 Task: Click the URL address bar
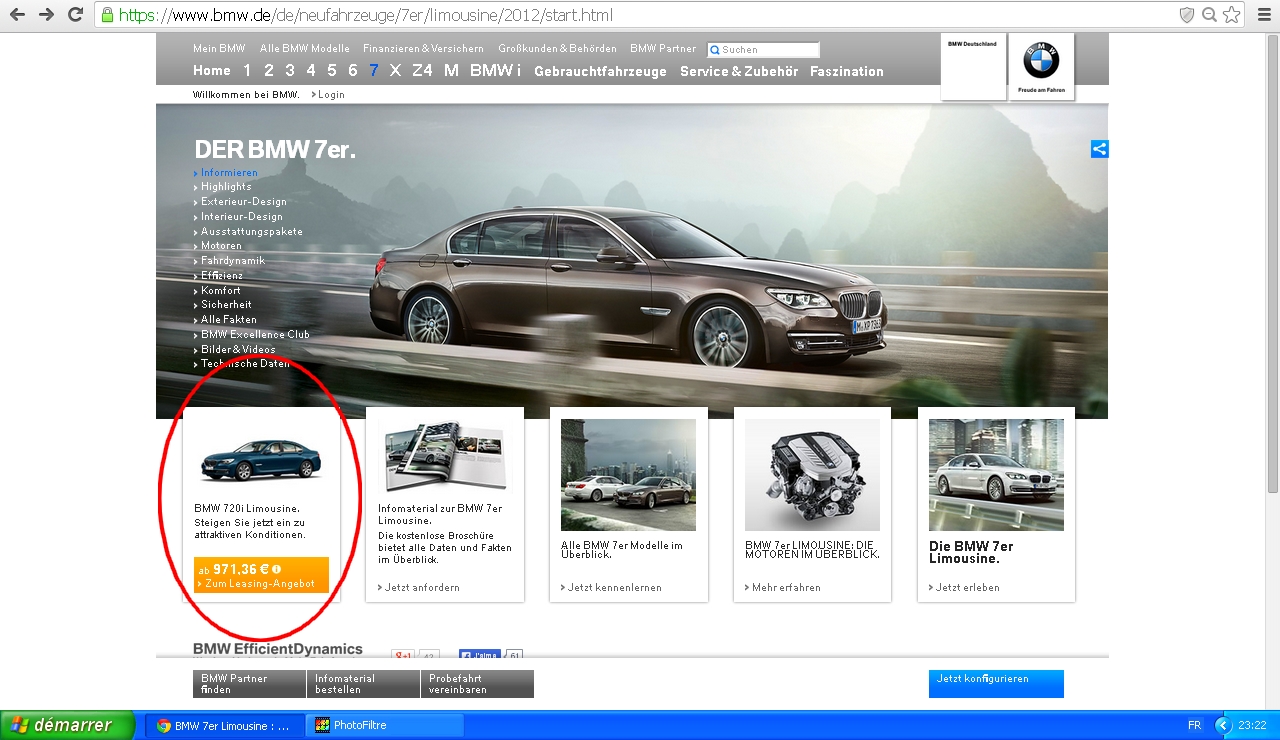tap(640, 15)
